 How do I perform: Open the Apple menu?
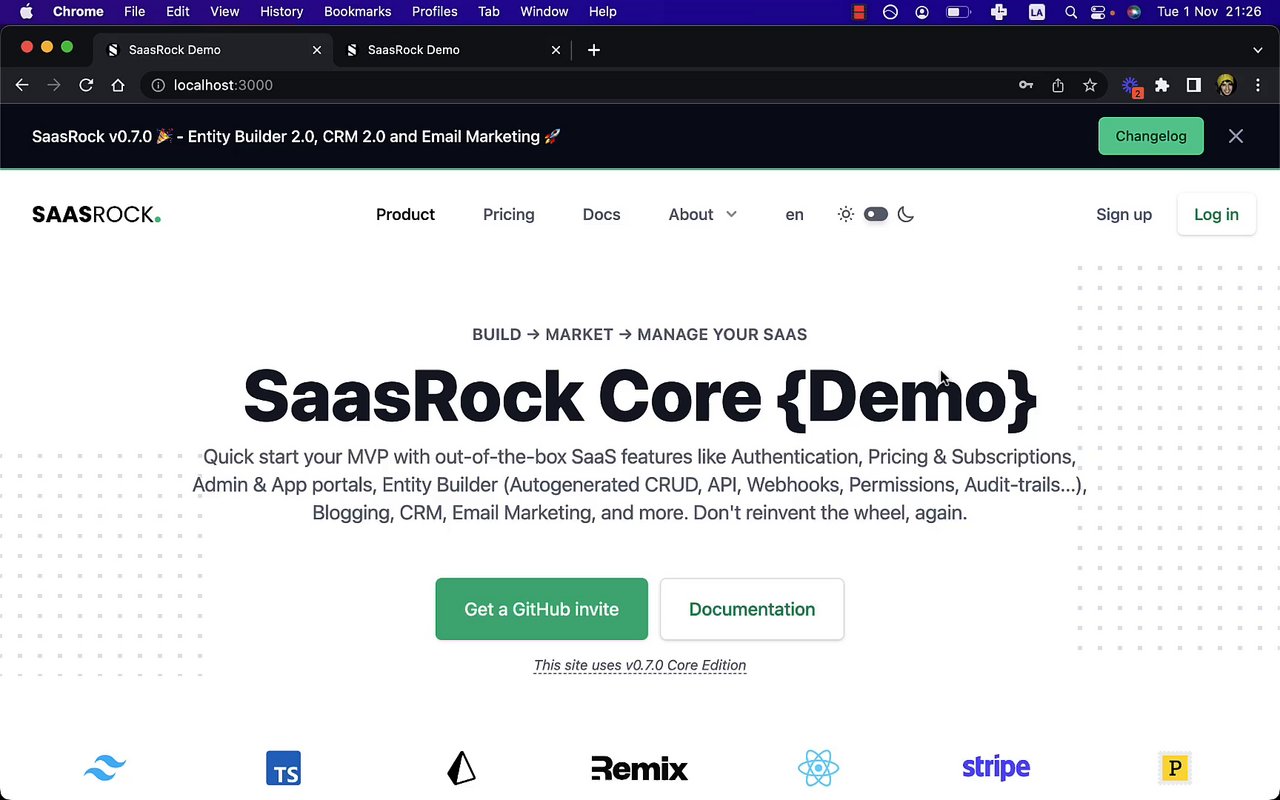(x=27, y=12)
